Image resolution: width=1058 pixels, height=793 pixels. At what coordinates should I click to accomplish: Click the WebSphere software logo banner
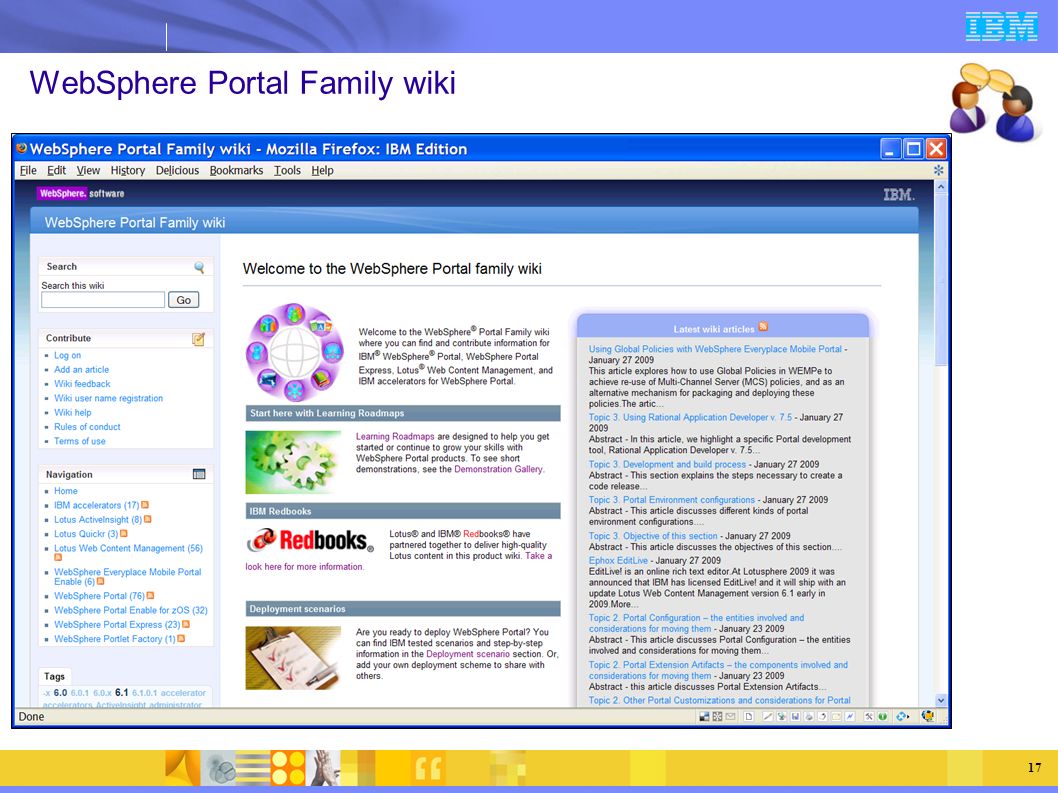(81, 193)
